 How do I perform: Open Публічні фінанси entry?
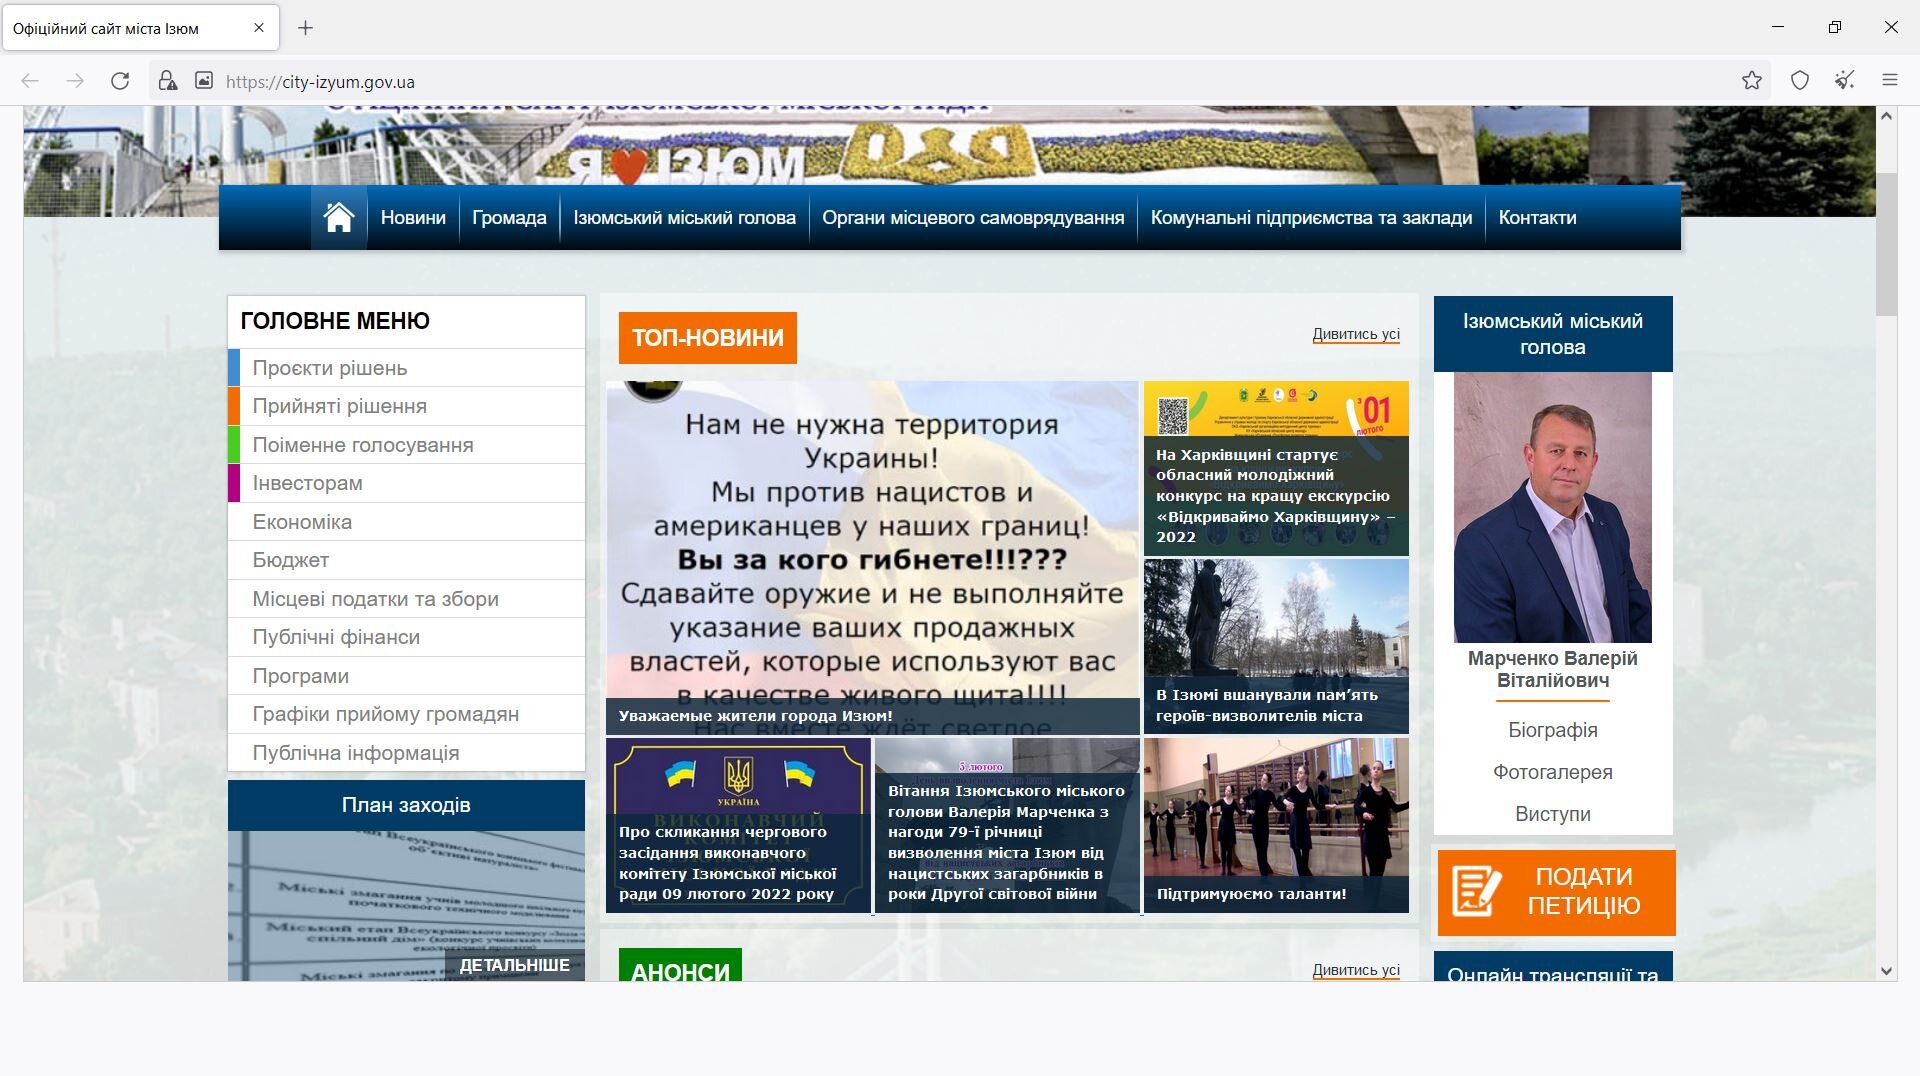click(x=406, y=637)
